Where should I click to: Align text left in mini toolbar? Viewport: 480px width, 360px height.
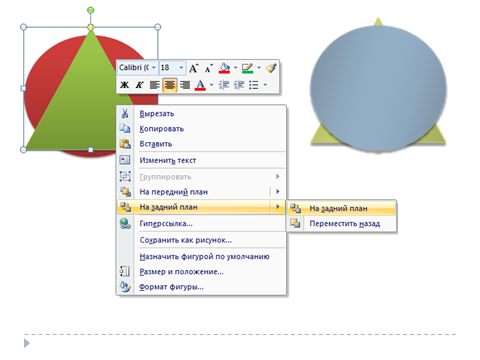pyautogui.click(x=154, y=85)
